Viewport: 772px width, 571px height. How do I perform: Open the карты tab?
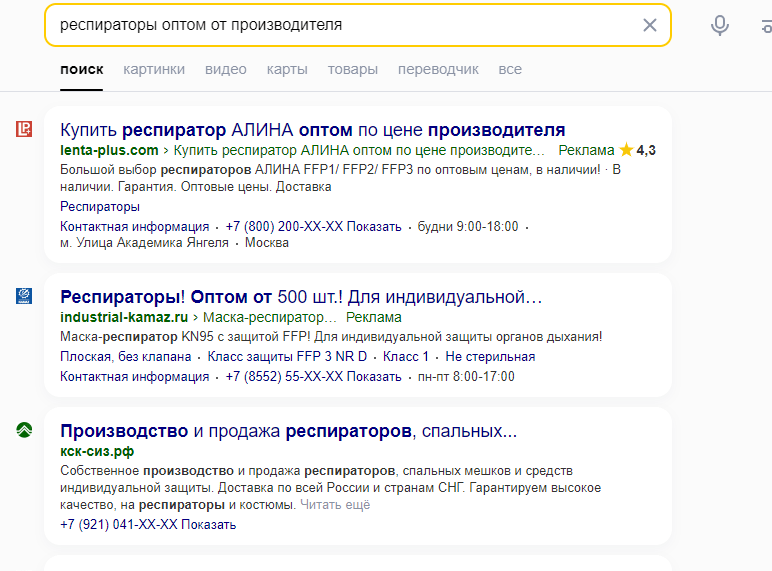click(287, 69)
